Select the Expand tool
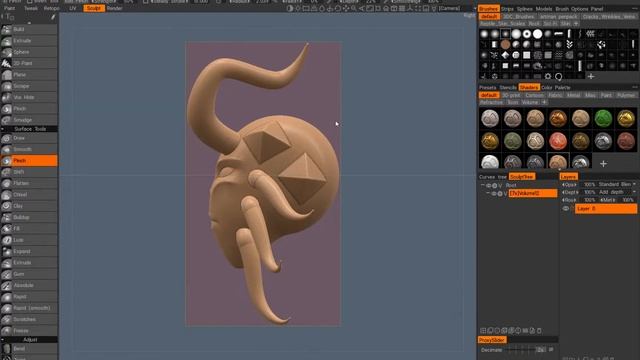This screenshot has width=640, height=360. click(x=29, y=251)
